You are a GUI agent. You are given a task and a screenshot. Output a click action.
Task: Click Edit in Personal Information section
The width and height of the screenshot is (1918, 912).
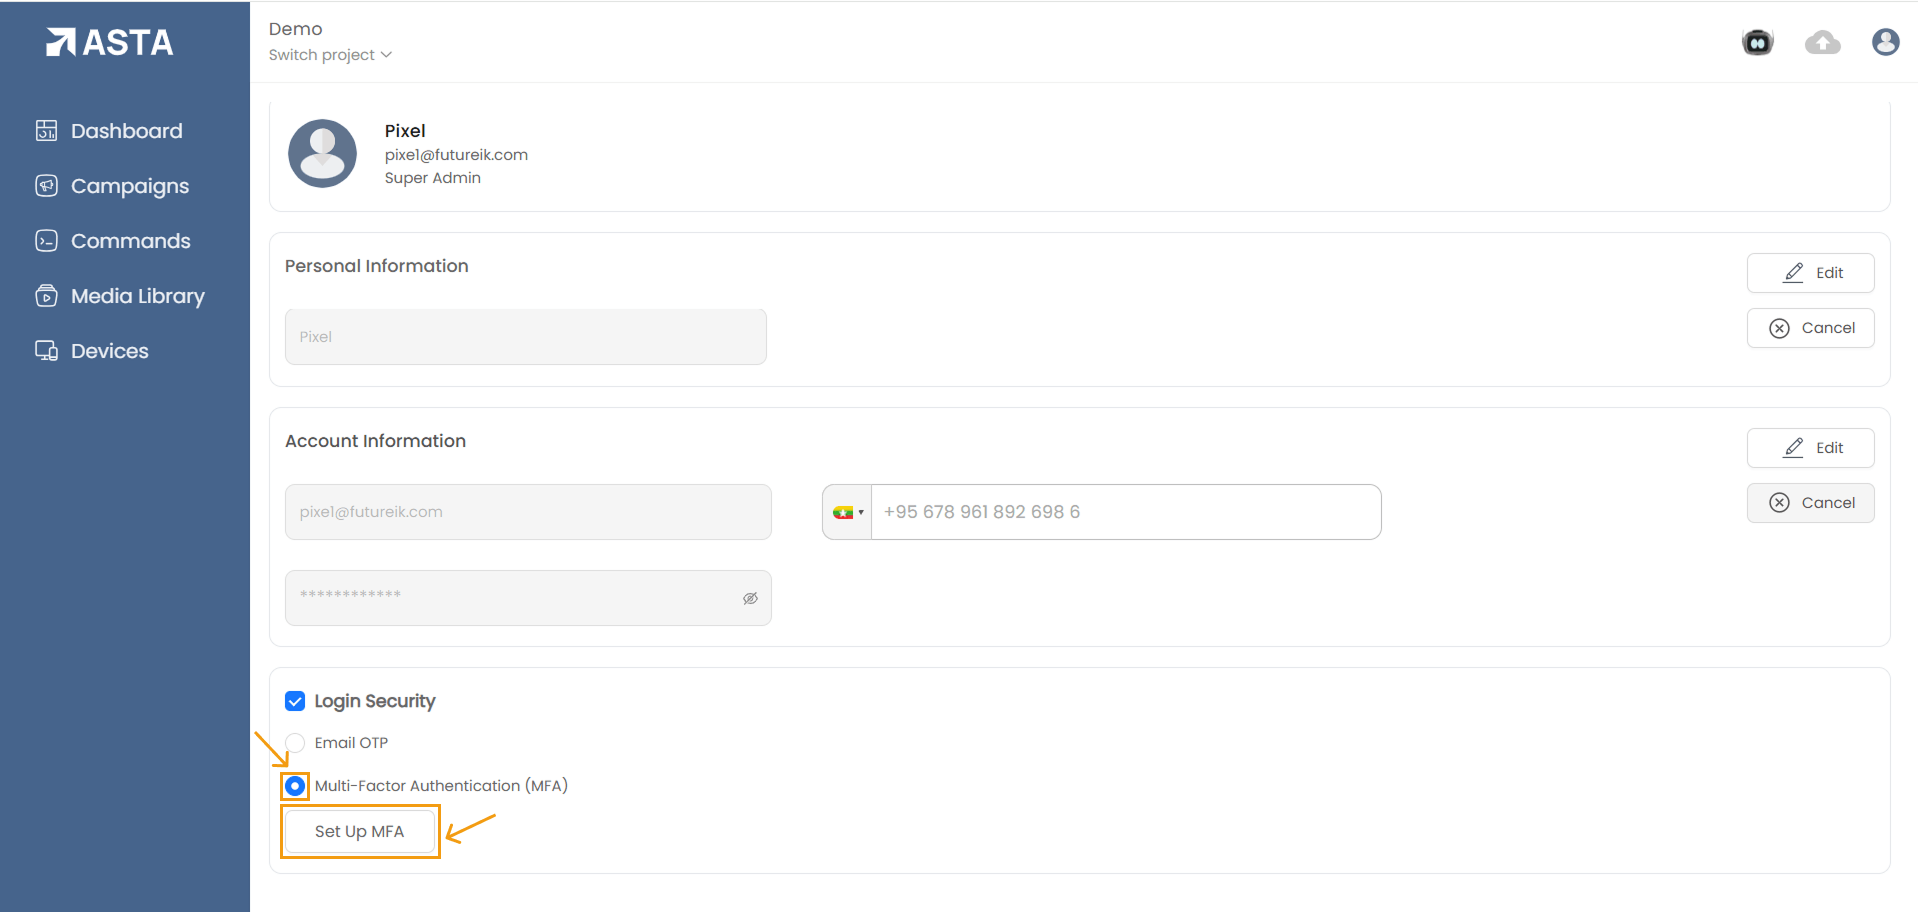click(1810, 273)
